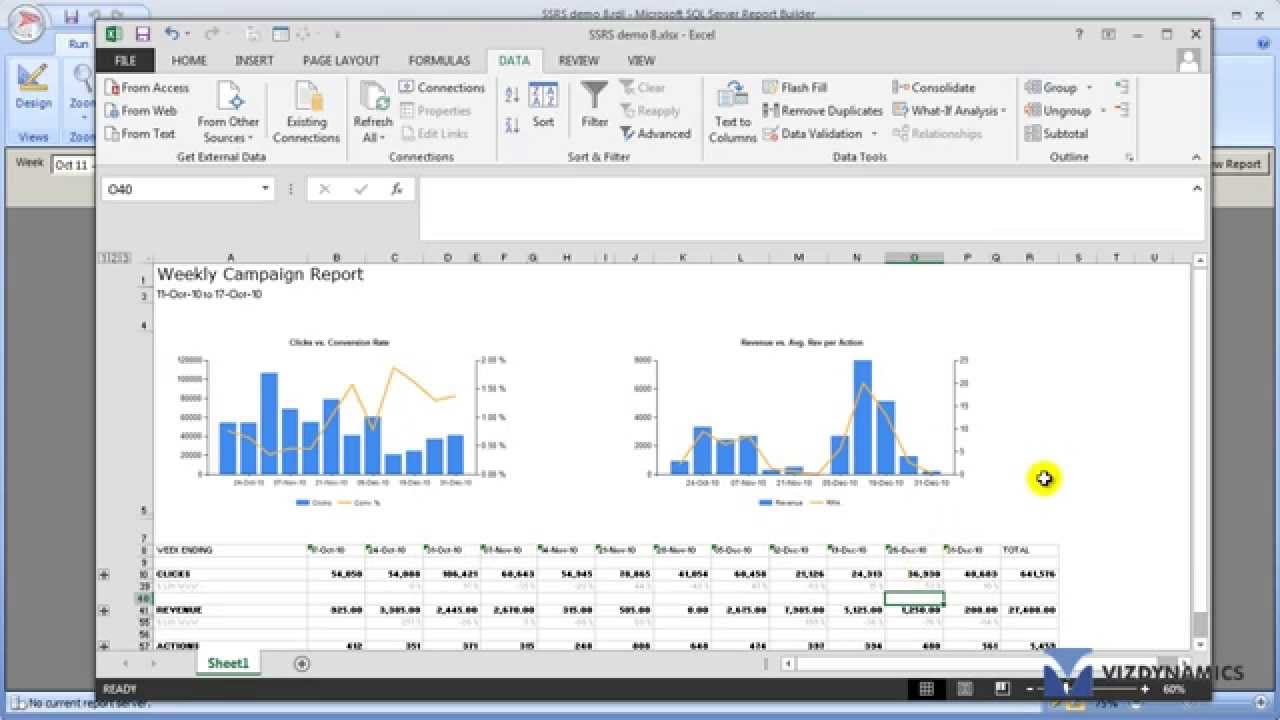Viewport: 1280px width, 720px height.
Task: Click zoom level 60%
Action: 1174,689
